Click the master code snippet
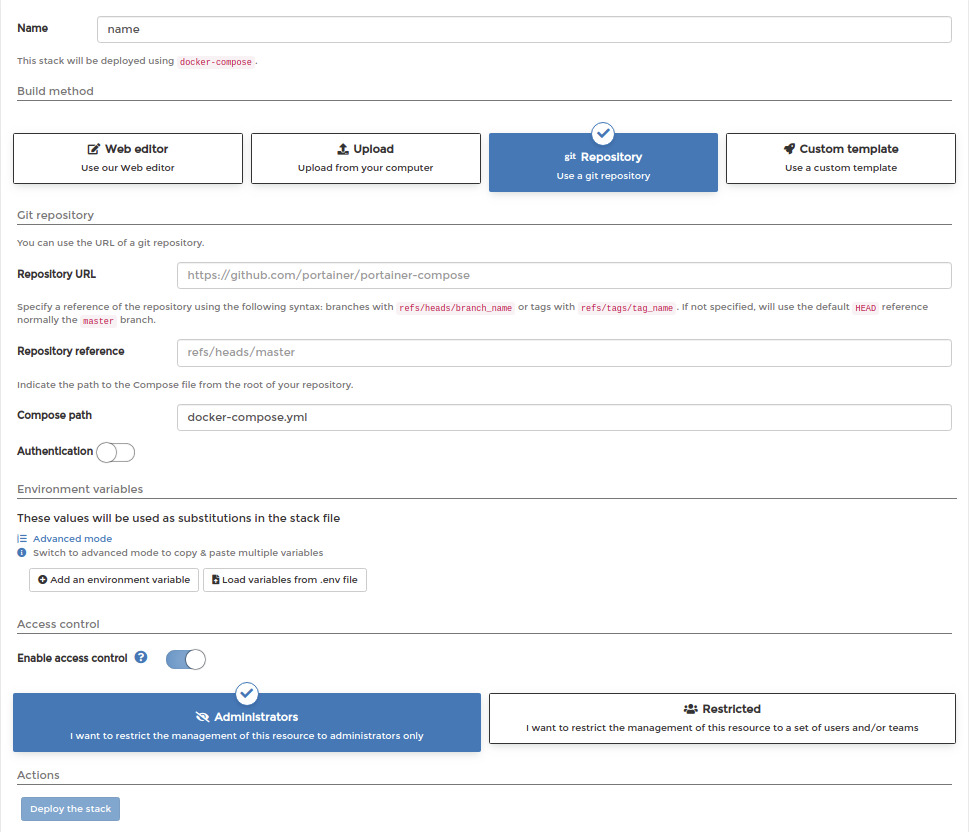 click(98, 321)
